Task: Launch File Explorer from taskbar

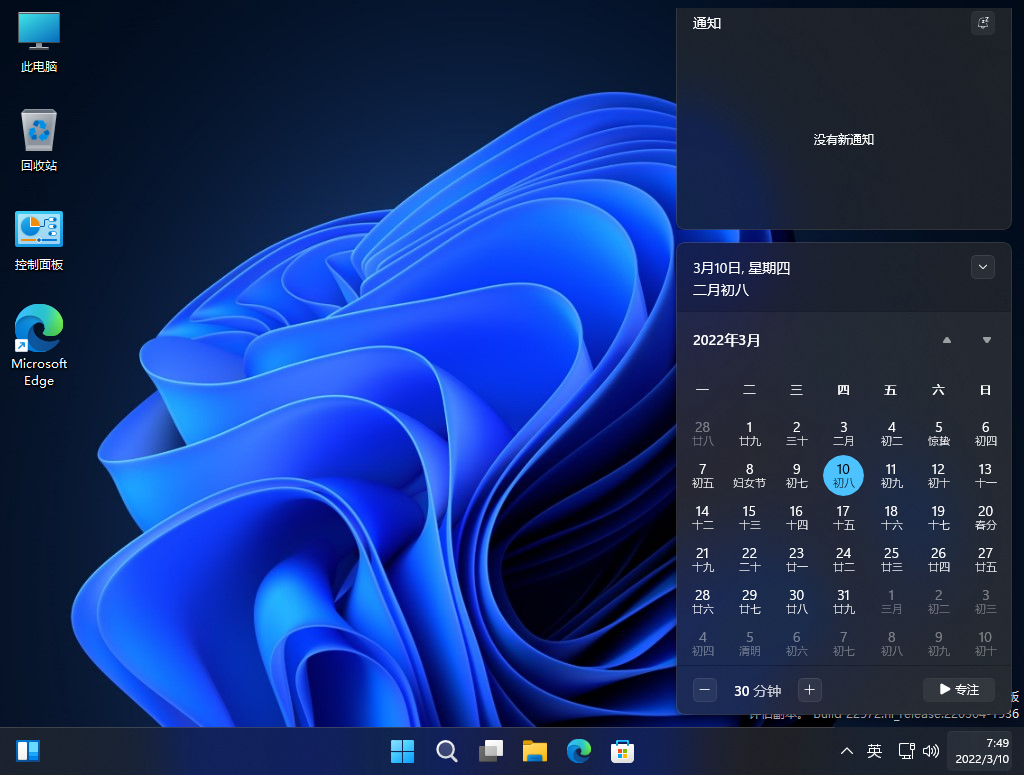Action: (x=535, y=750)
